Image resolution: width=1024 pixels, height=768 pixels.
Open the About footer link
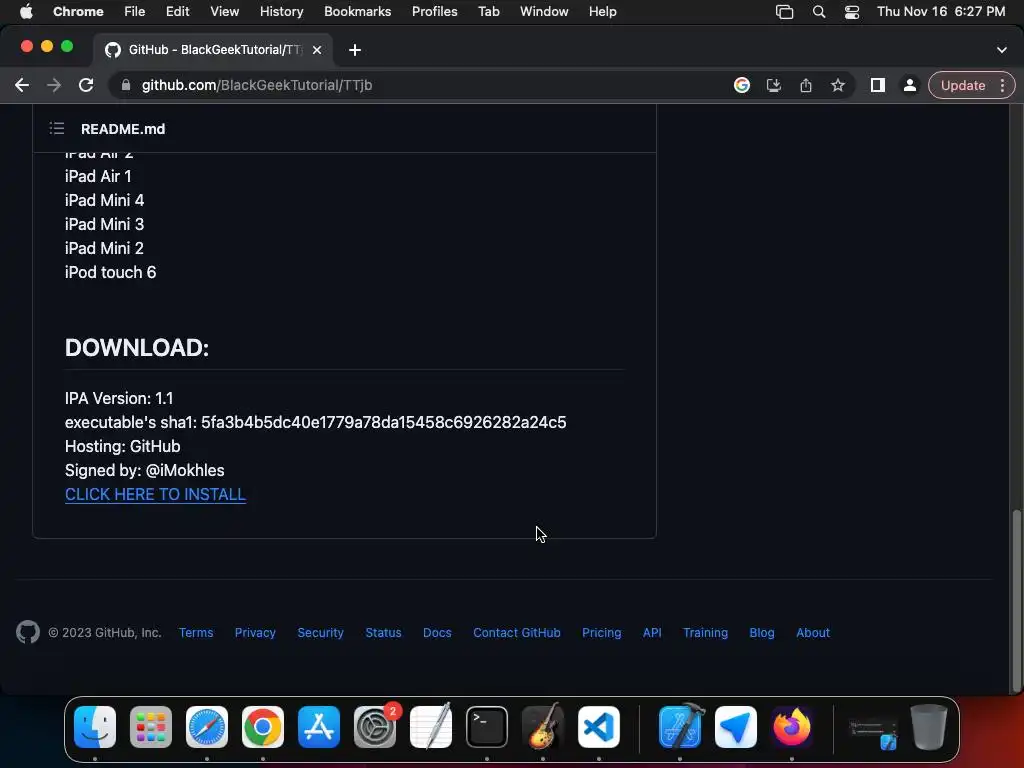pos(813,632)
